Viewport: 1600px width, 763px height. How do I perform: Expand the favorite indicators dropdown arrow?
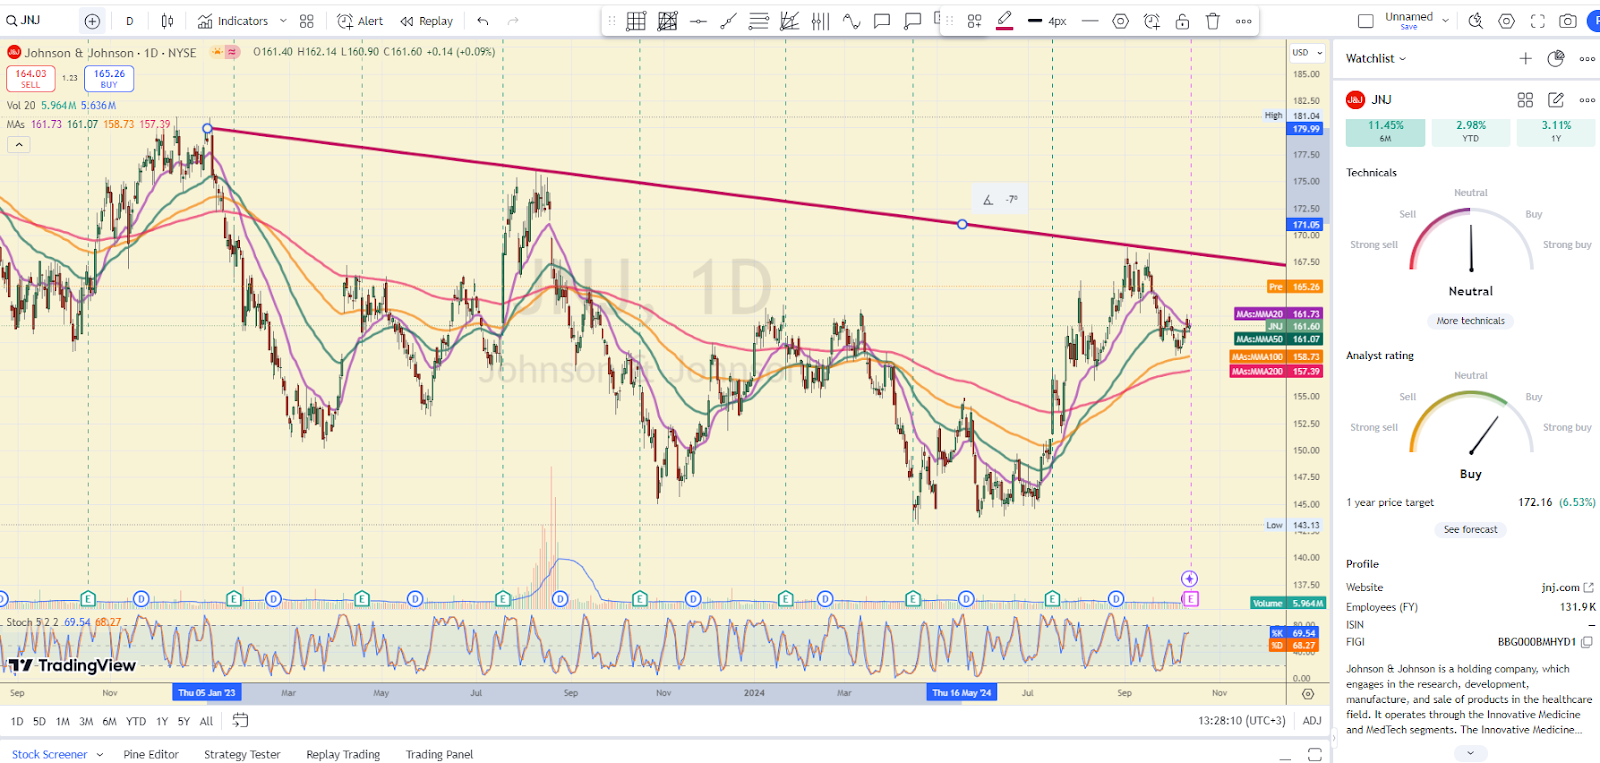tap(283, 21)
